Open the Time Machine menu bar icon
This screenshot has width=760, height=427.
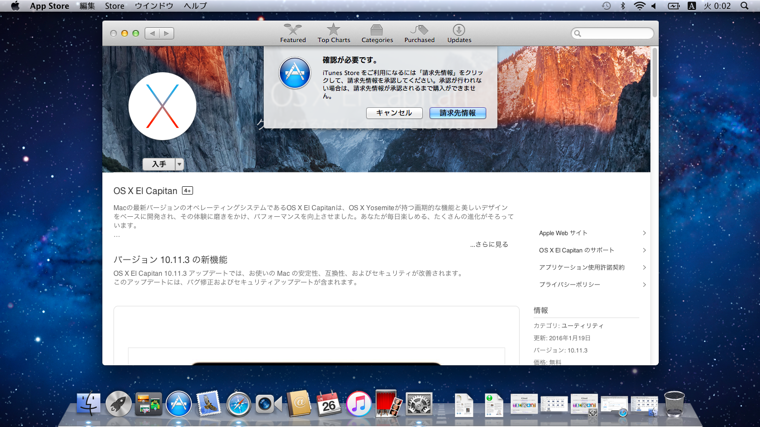point(606,6)
